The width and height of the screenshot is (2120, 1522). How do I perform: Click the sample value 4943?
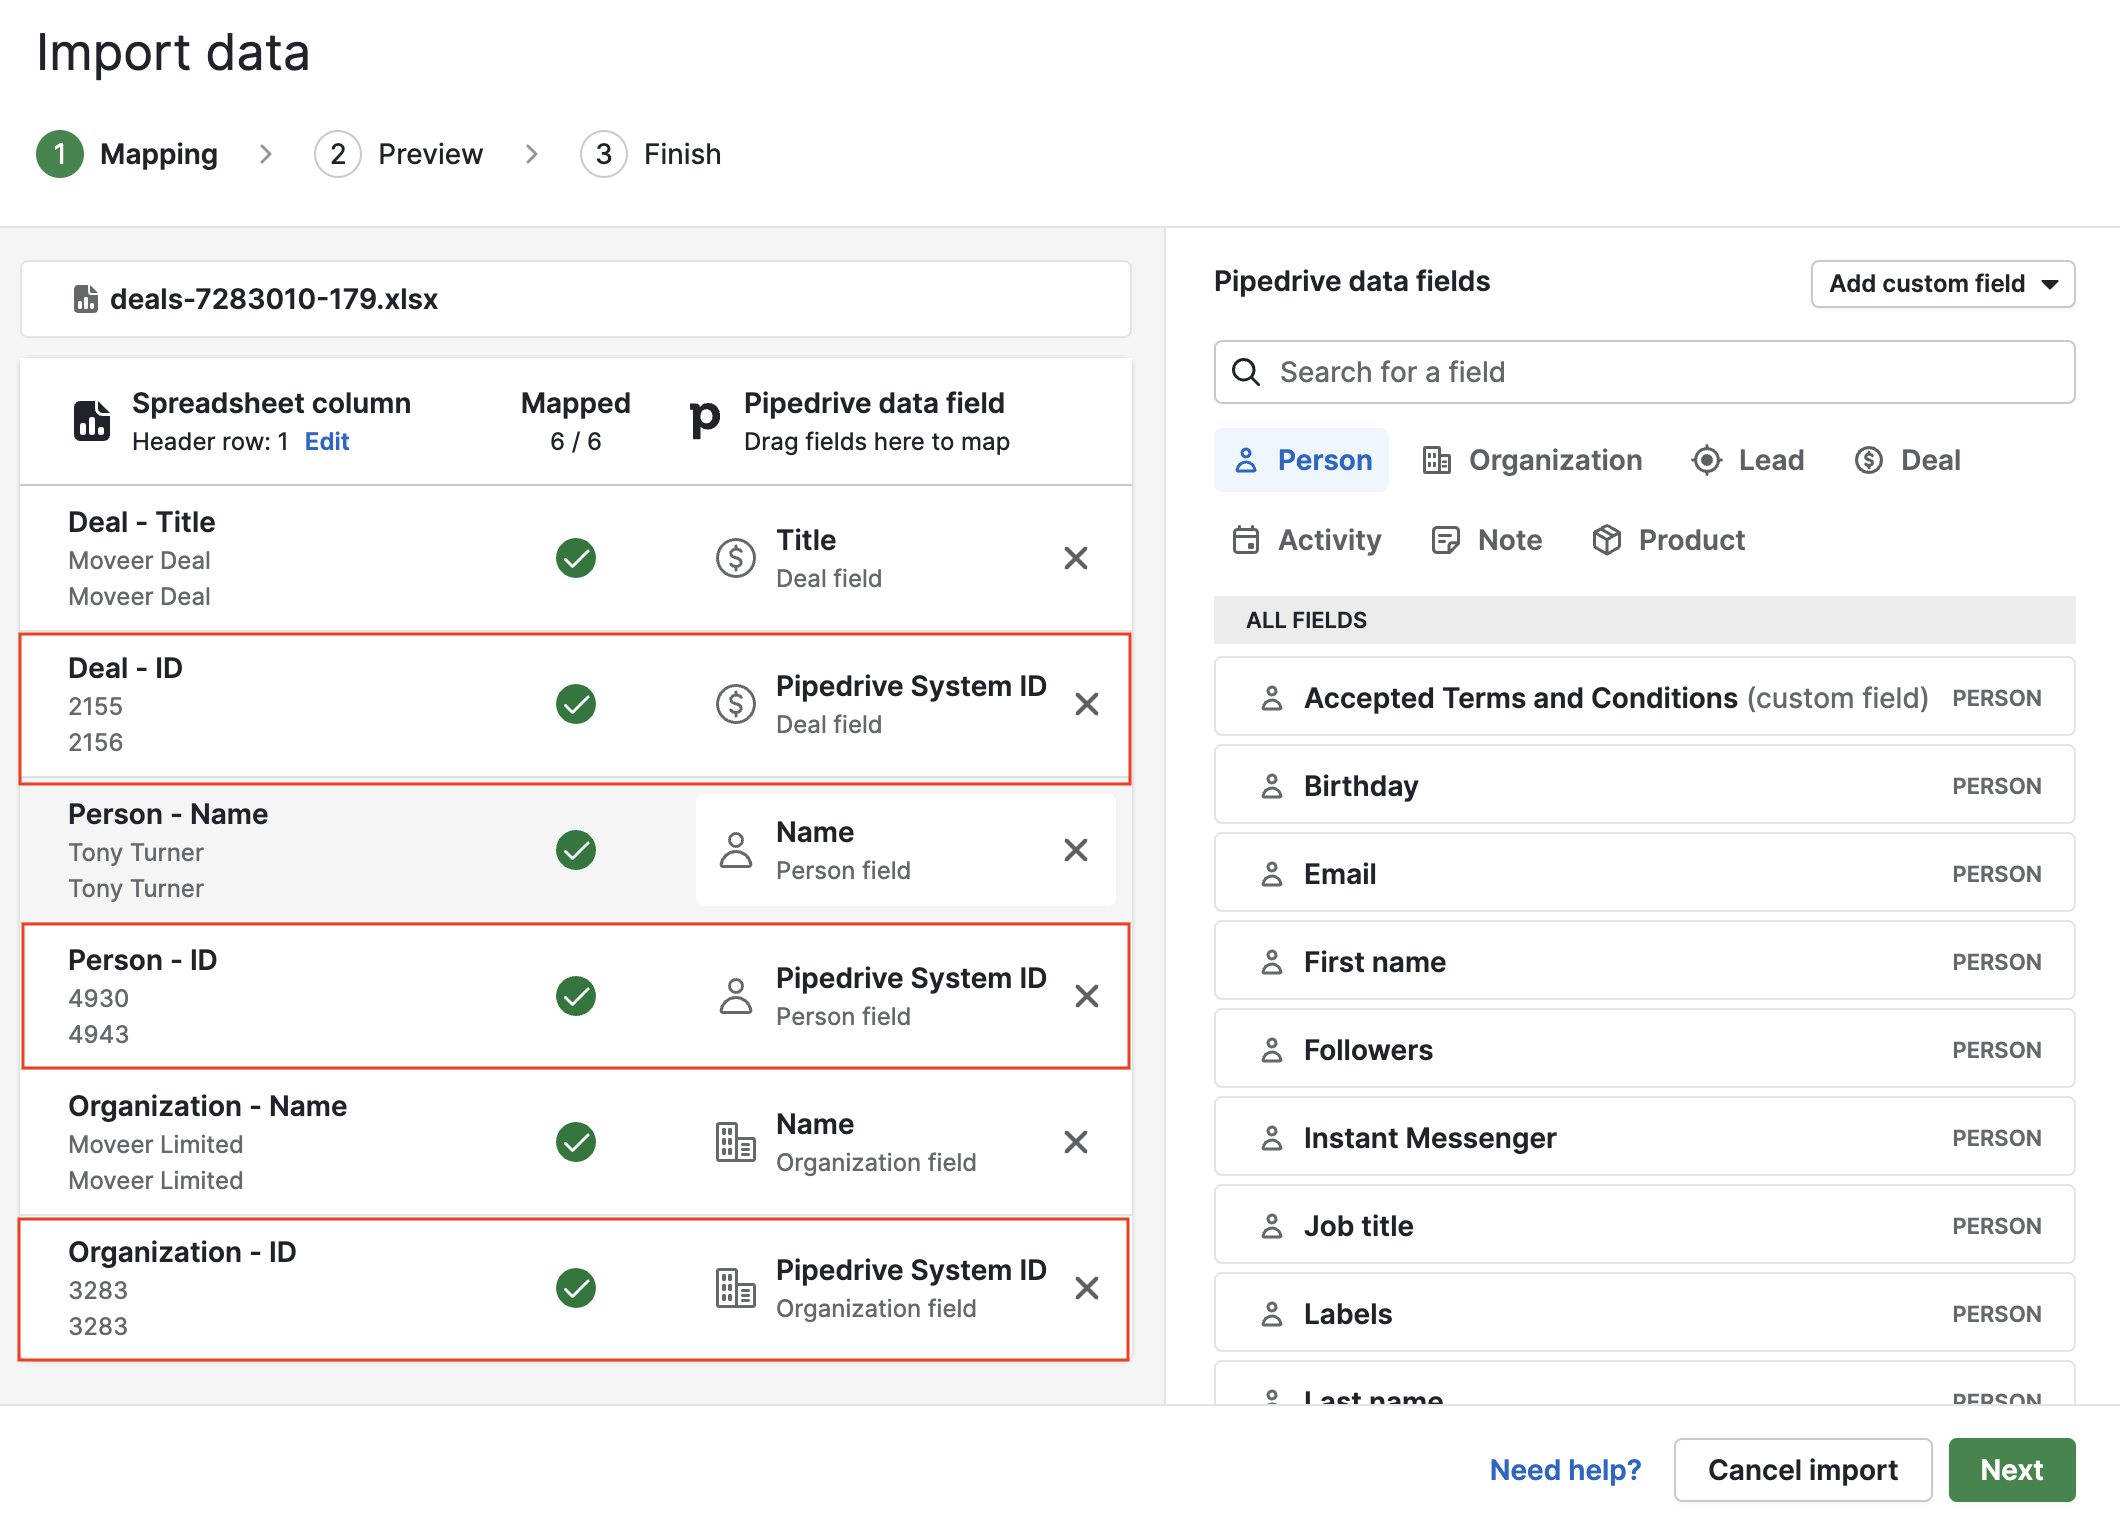coord(98,1034)
